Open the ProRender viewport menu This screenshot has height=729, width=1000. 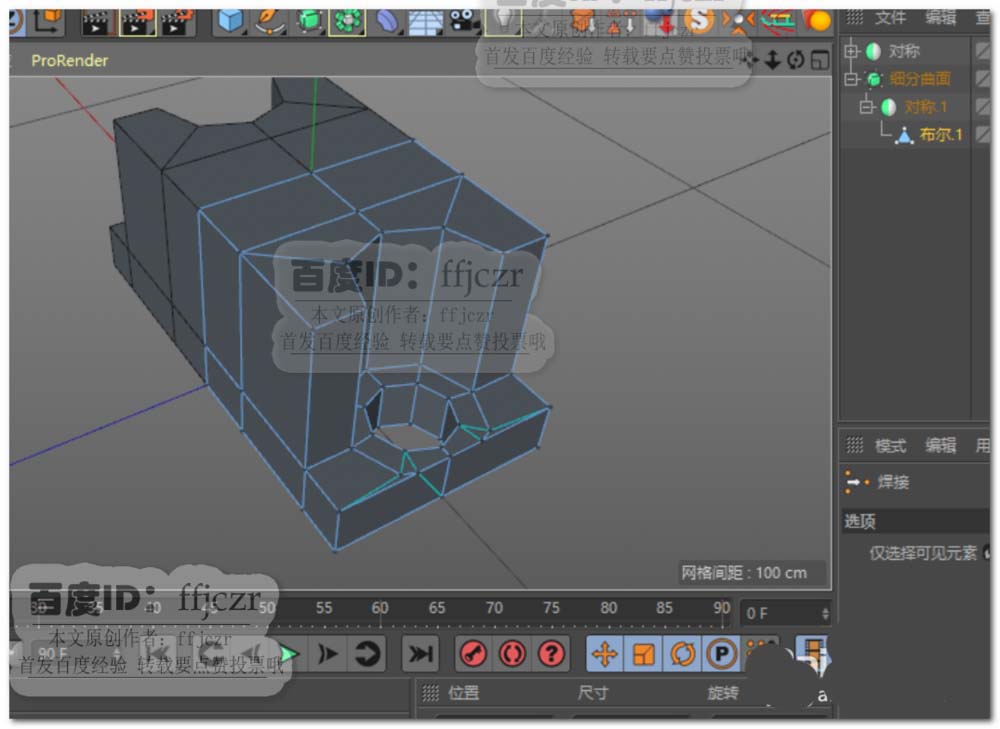70,61
